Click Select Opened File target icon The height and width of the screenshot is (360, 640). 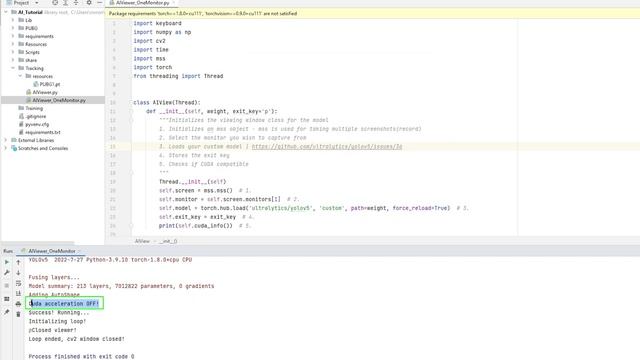[x=55, y=2]
